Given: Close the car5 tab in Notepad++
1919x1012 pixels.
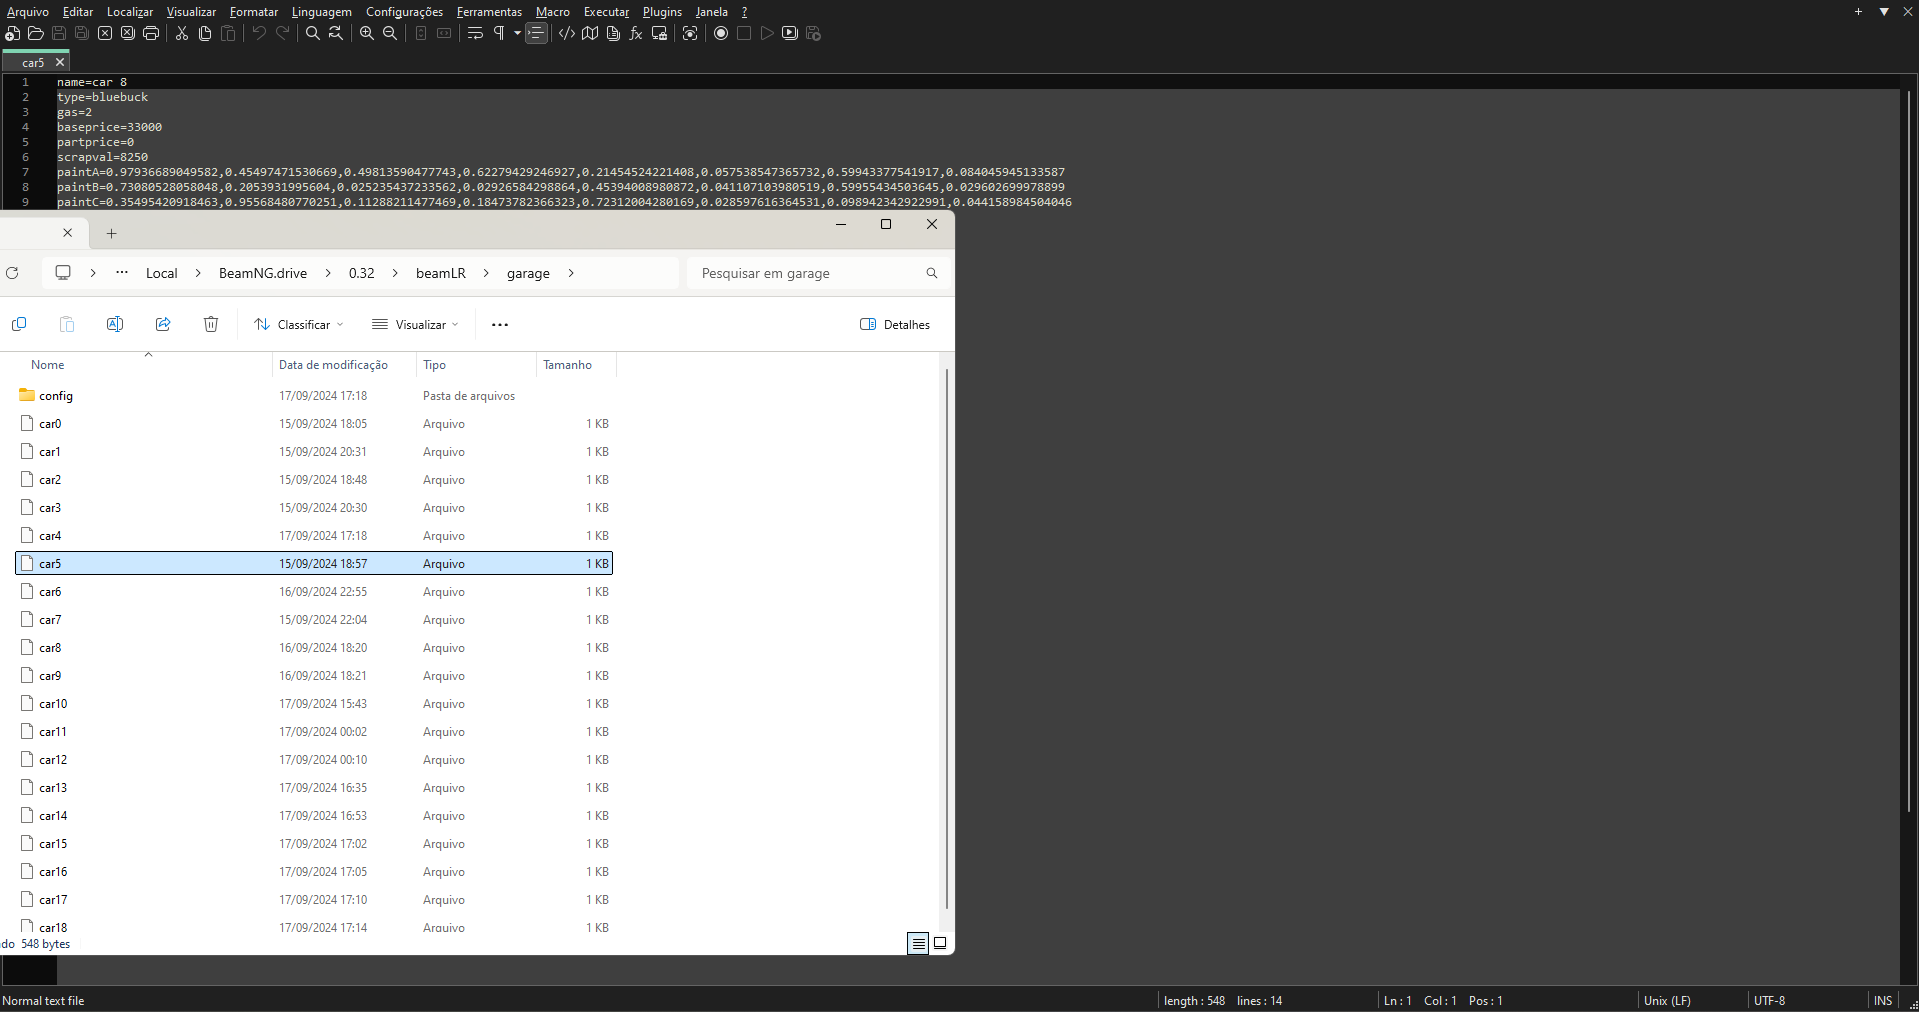Looking at the screenshot, I should [x=60, y=62].
